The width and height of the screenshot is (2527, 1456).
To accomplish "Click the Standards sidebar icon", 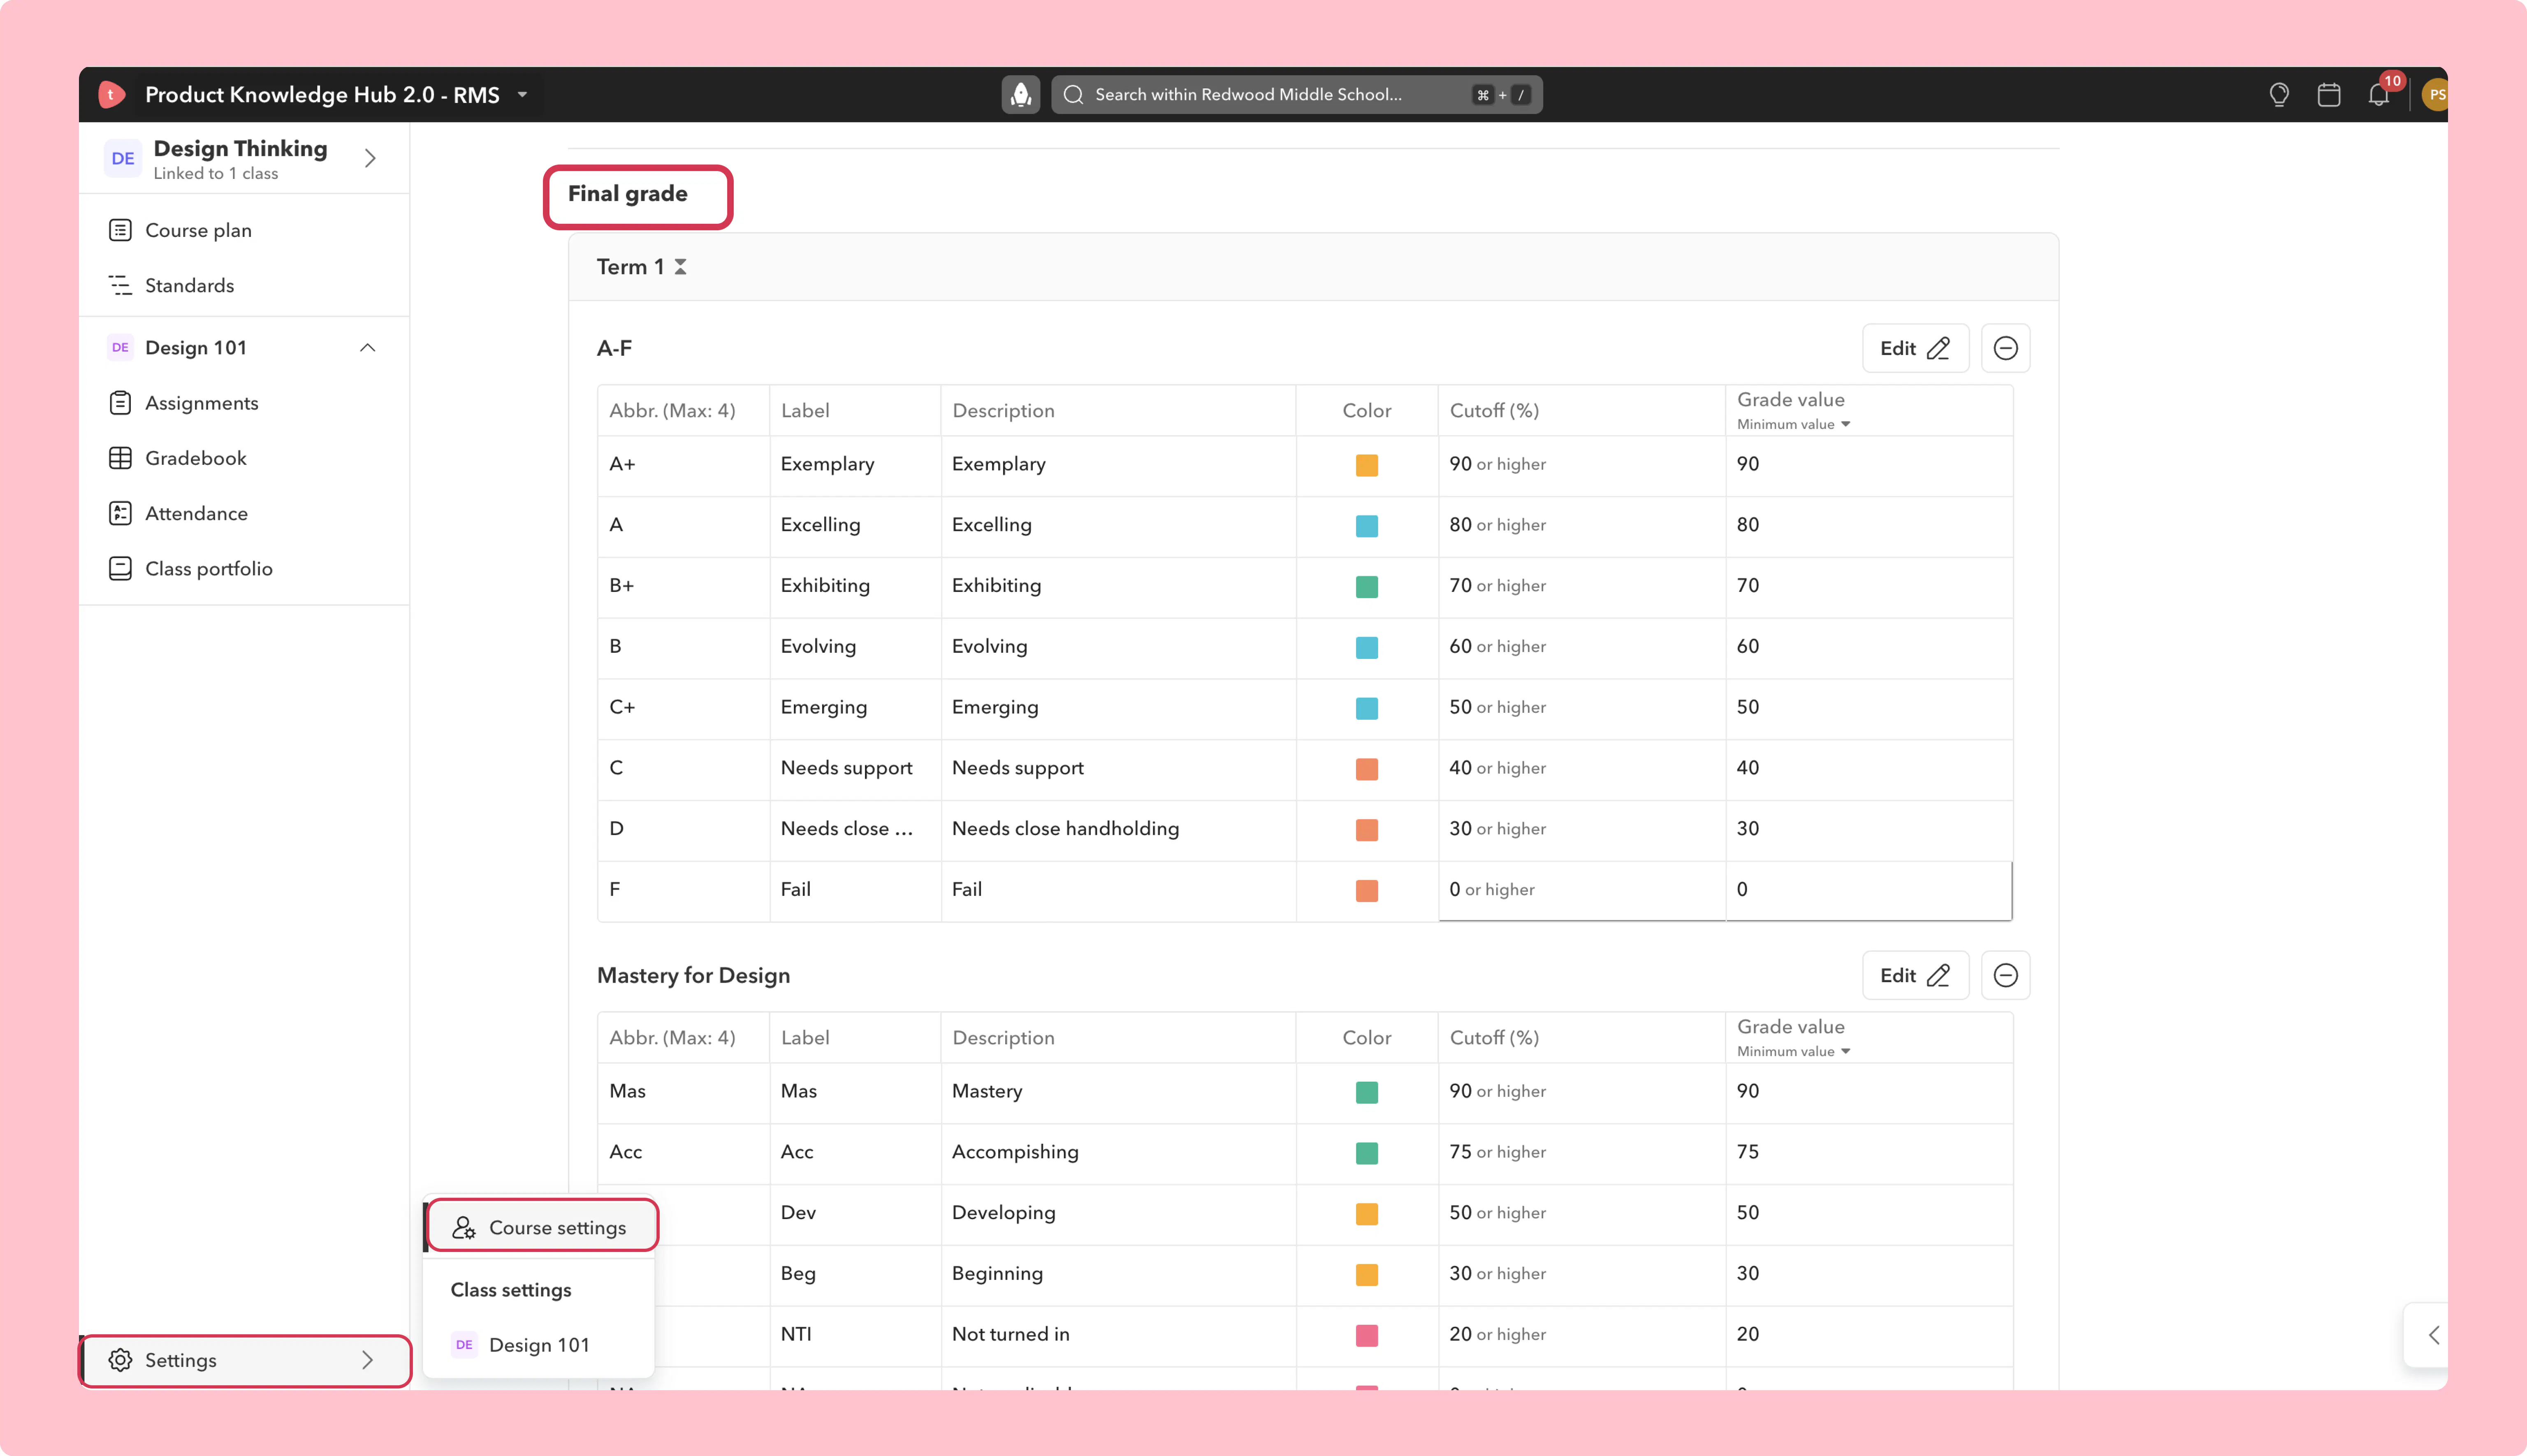I will coord(120,285).
